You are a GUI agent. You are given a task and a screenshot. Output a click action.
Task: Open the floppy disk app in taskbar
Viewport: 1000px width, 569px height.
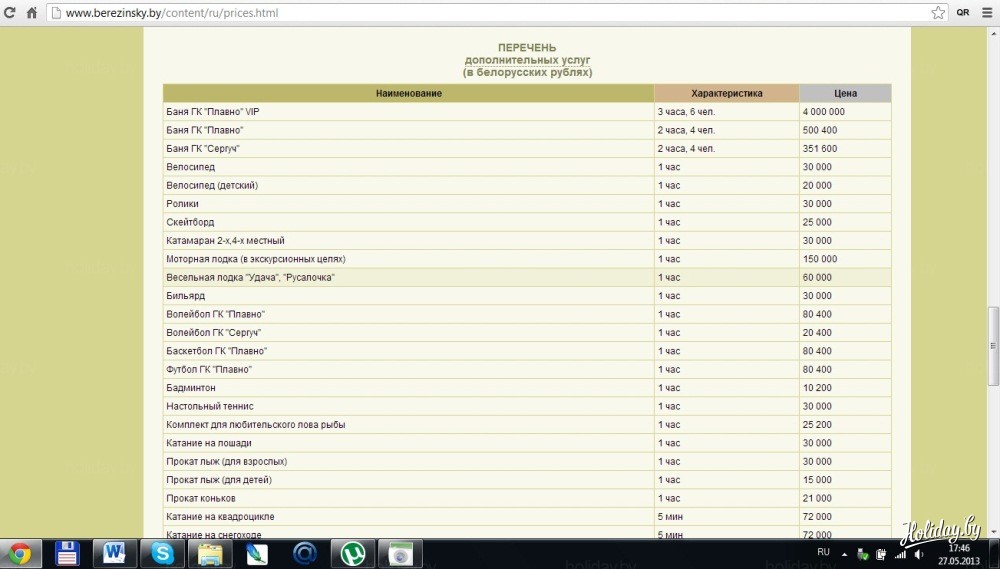click(x=67, y=553)
